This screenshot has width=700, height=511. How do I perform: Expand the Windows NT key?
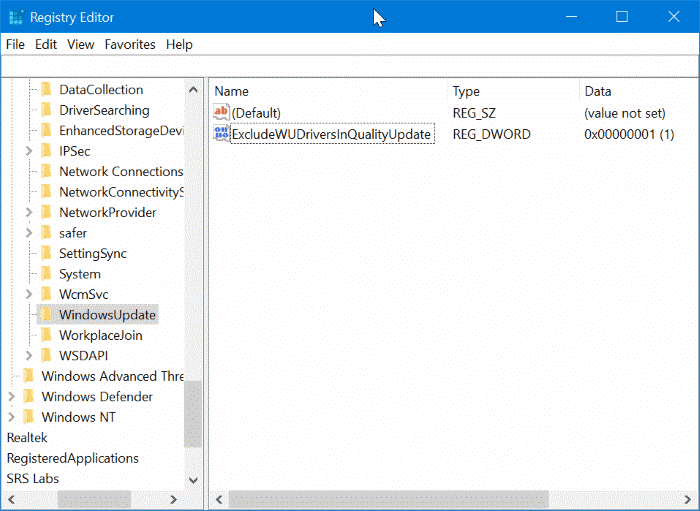click(x=11, y=418)
